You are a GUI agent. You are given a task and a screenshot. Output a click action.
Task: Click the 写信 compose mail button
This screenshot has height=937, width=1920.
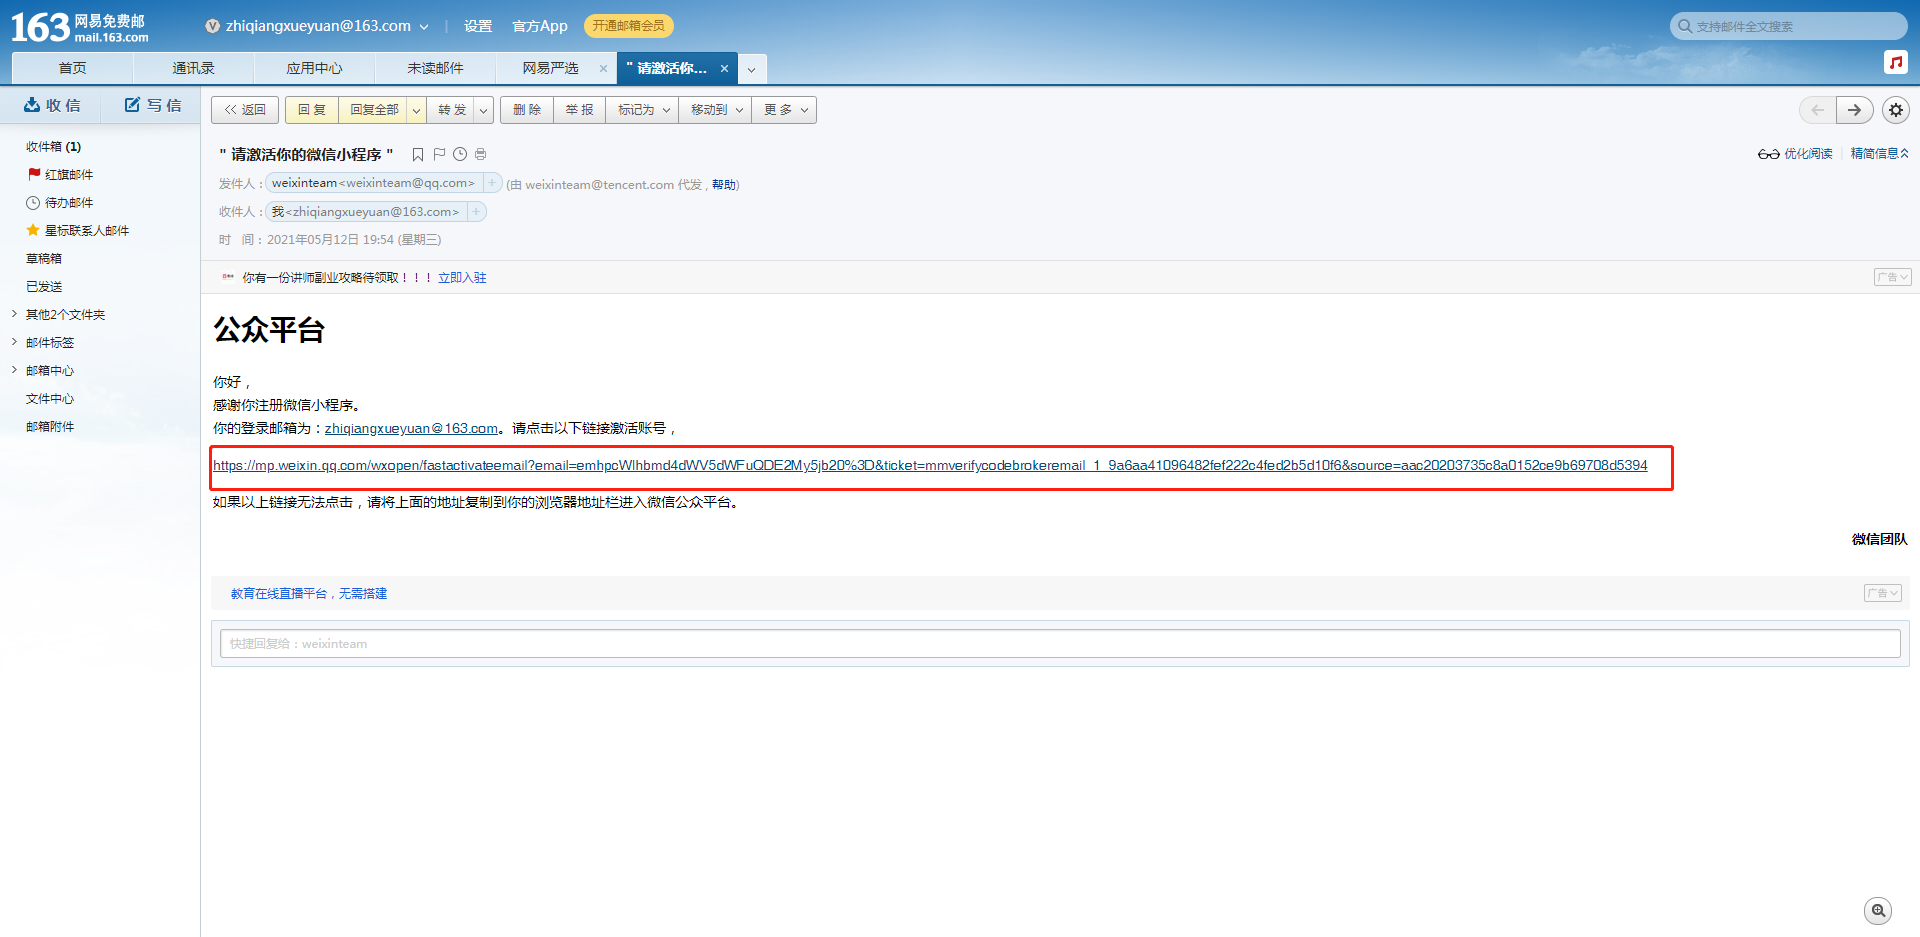coord(153,105)
